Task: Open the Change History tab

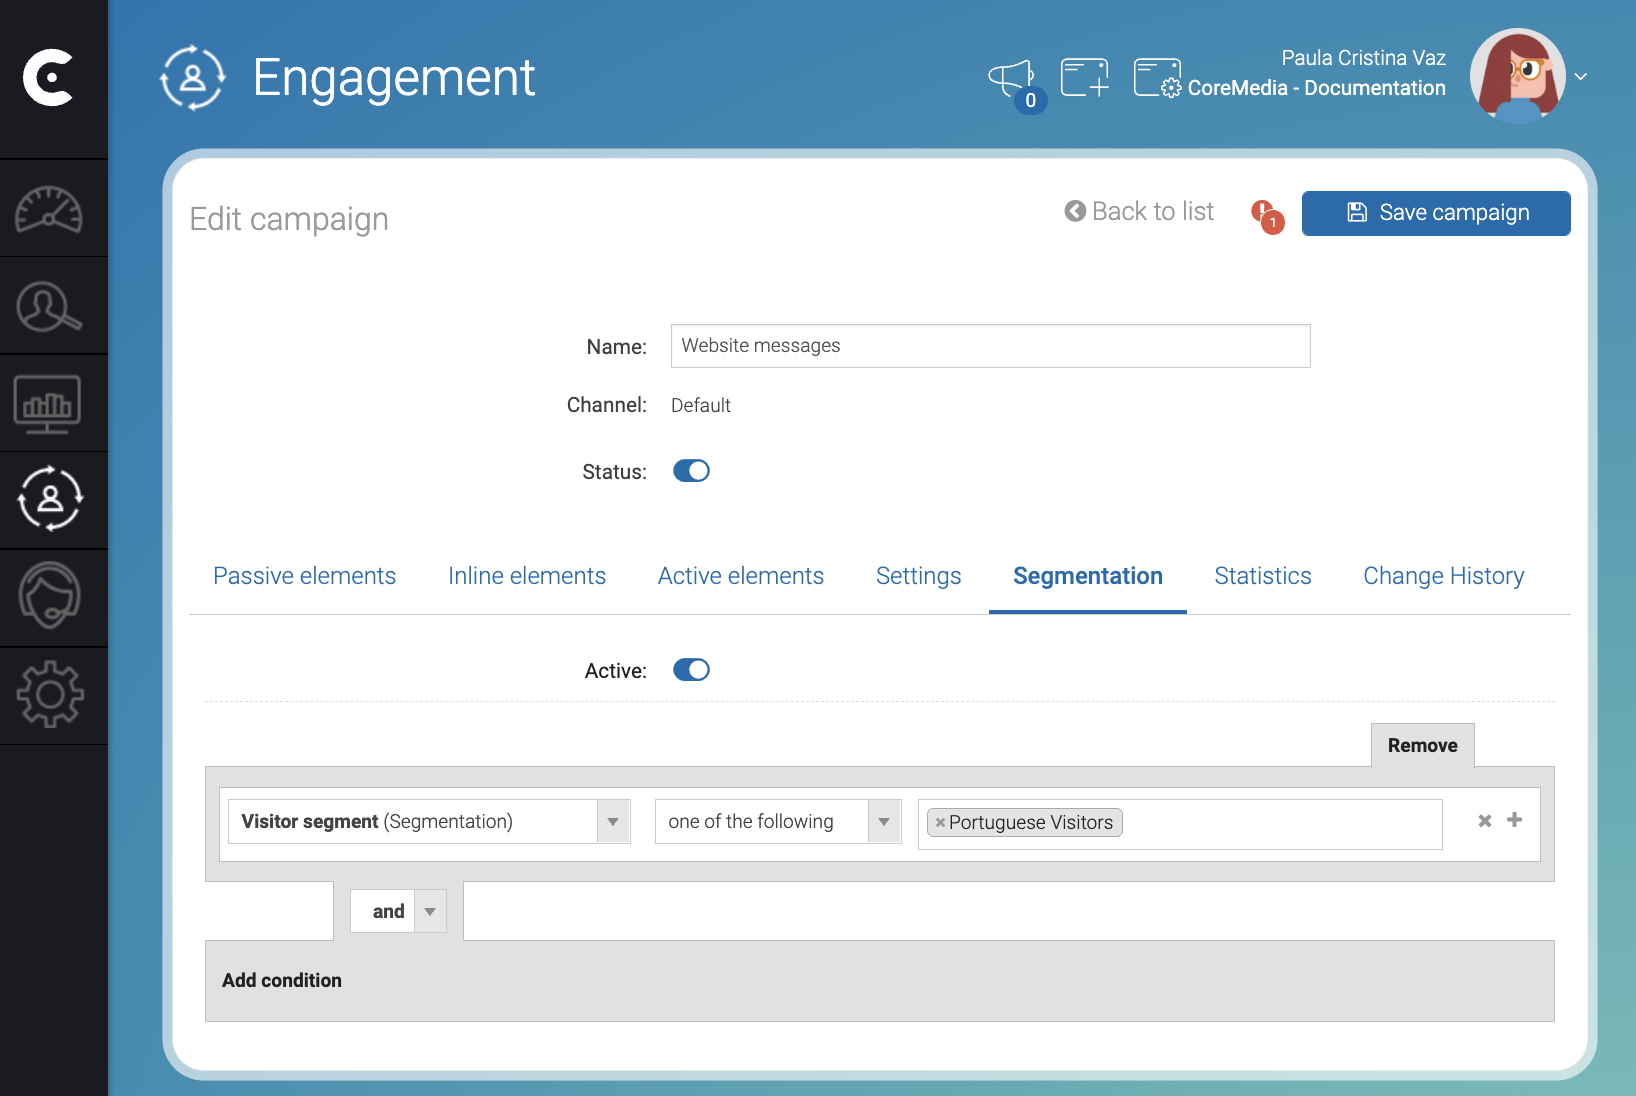Action: click(1444, 576)
